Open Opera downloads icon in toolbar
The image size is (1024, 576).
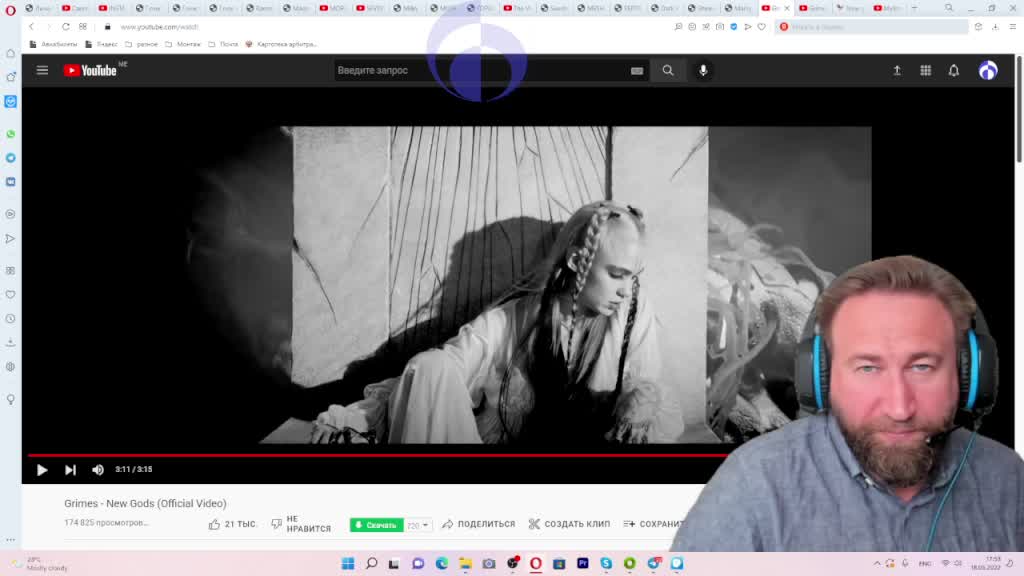[x=995, y=27]
